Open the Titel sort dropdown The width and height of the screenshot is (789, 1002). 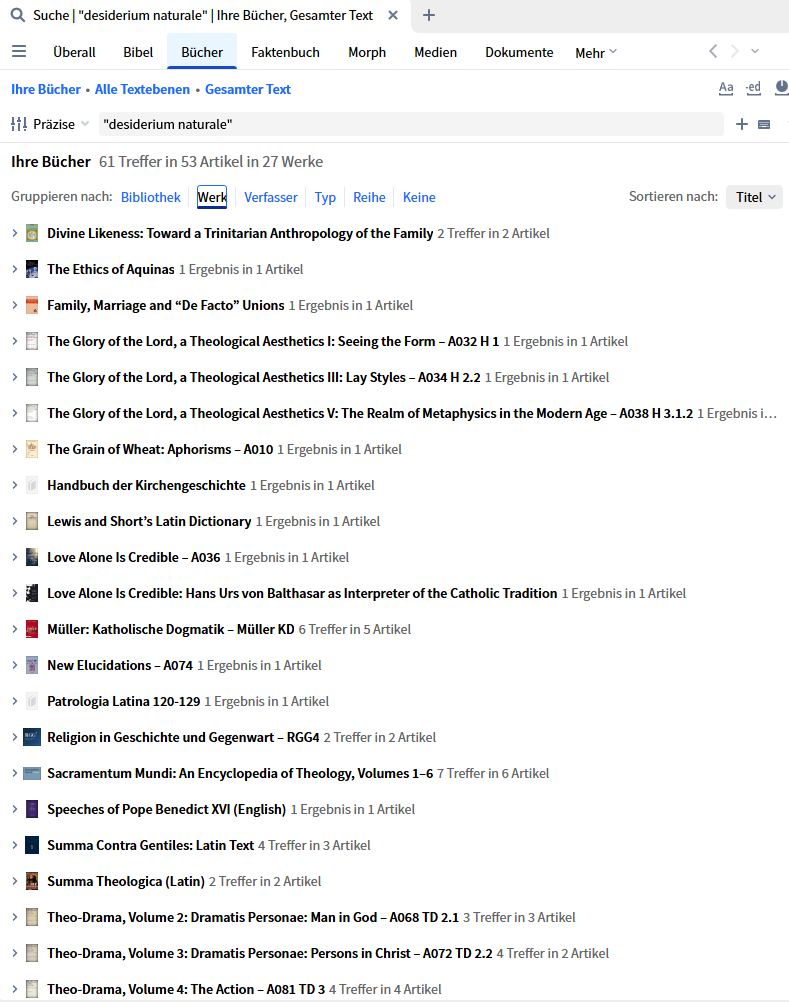click(755, 197)
